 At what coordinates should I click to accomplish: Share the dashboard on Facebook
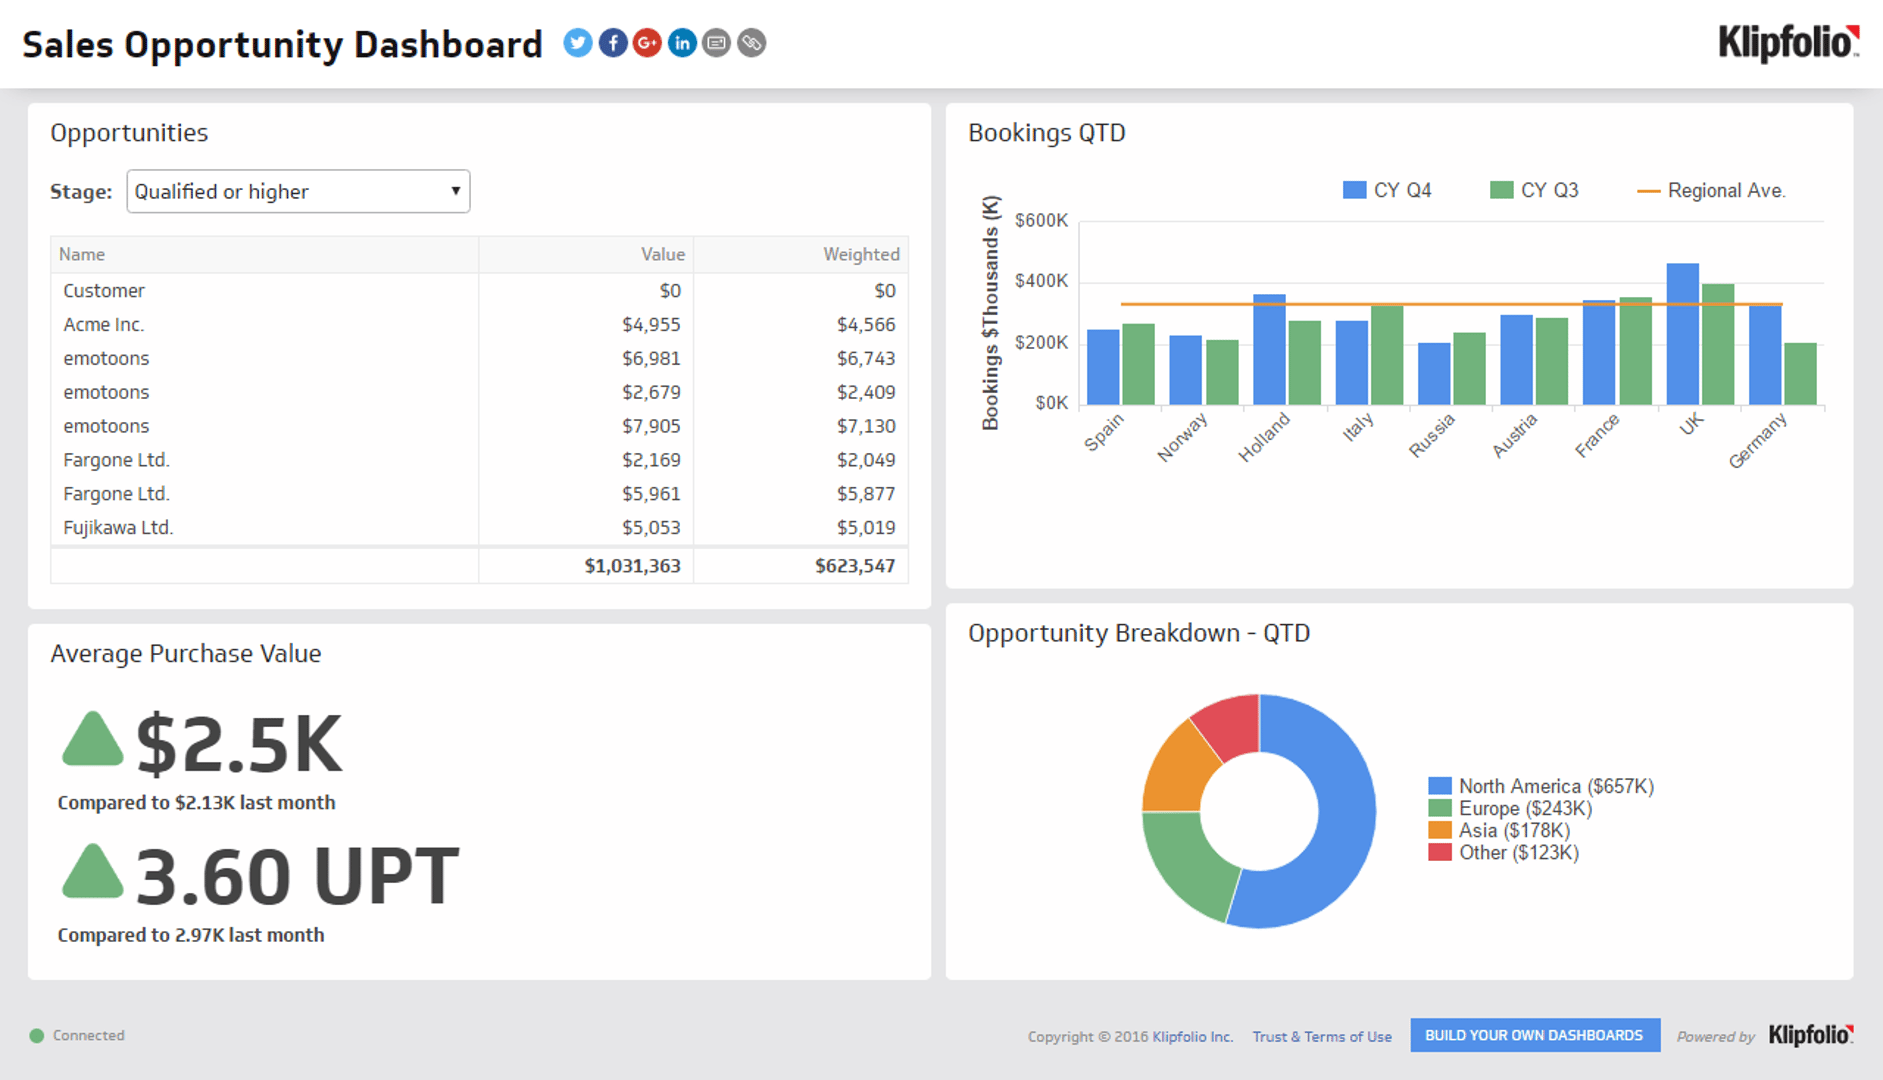[612, 43]
